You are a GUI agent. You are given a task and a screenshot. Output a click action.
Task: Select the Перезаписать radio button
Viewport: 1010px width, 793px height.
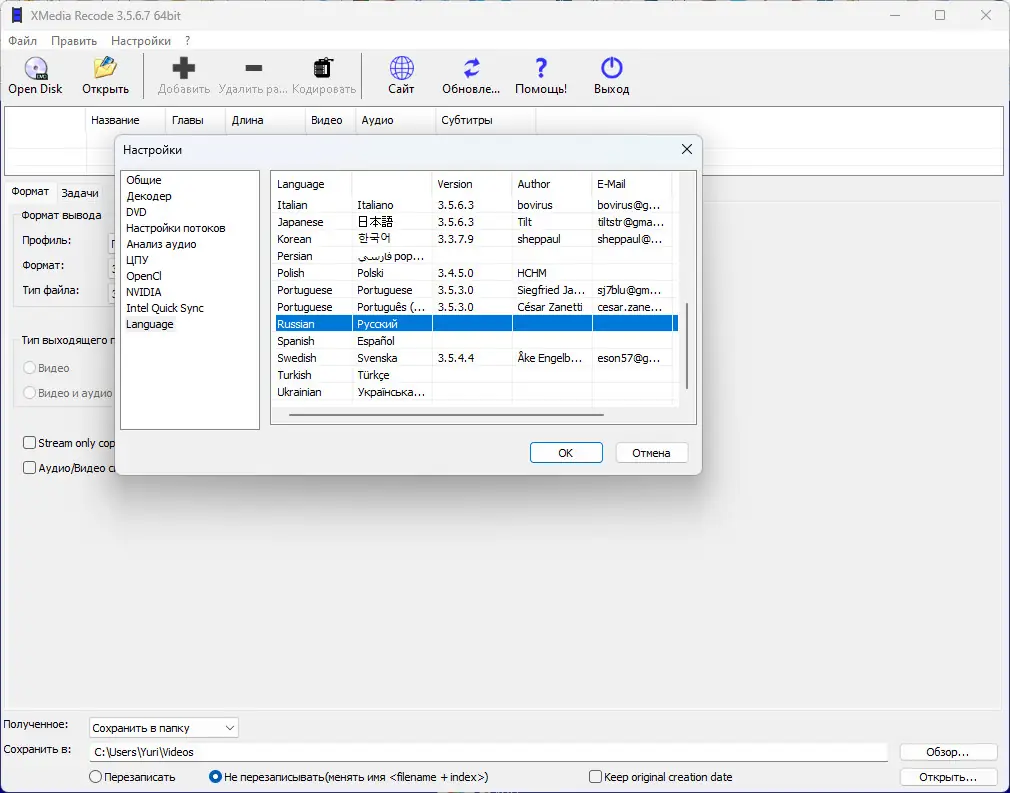pos(95,777)
